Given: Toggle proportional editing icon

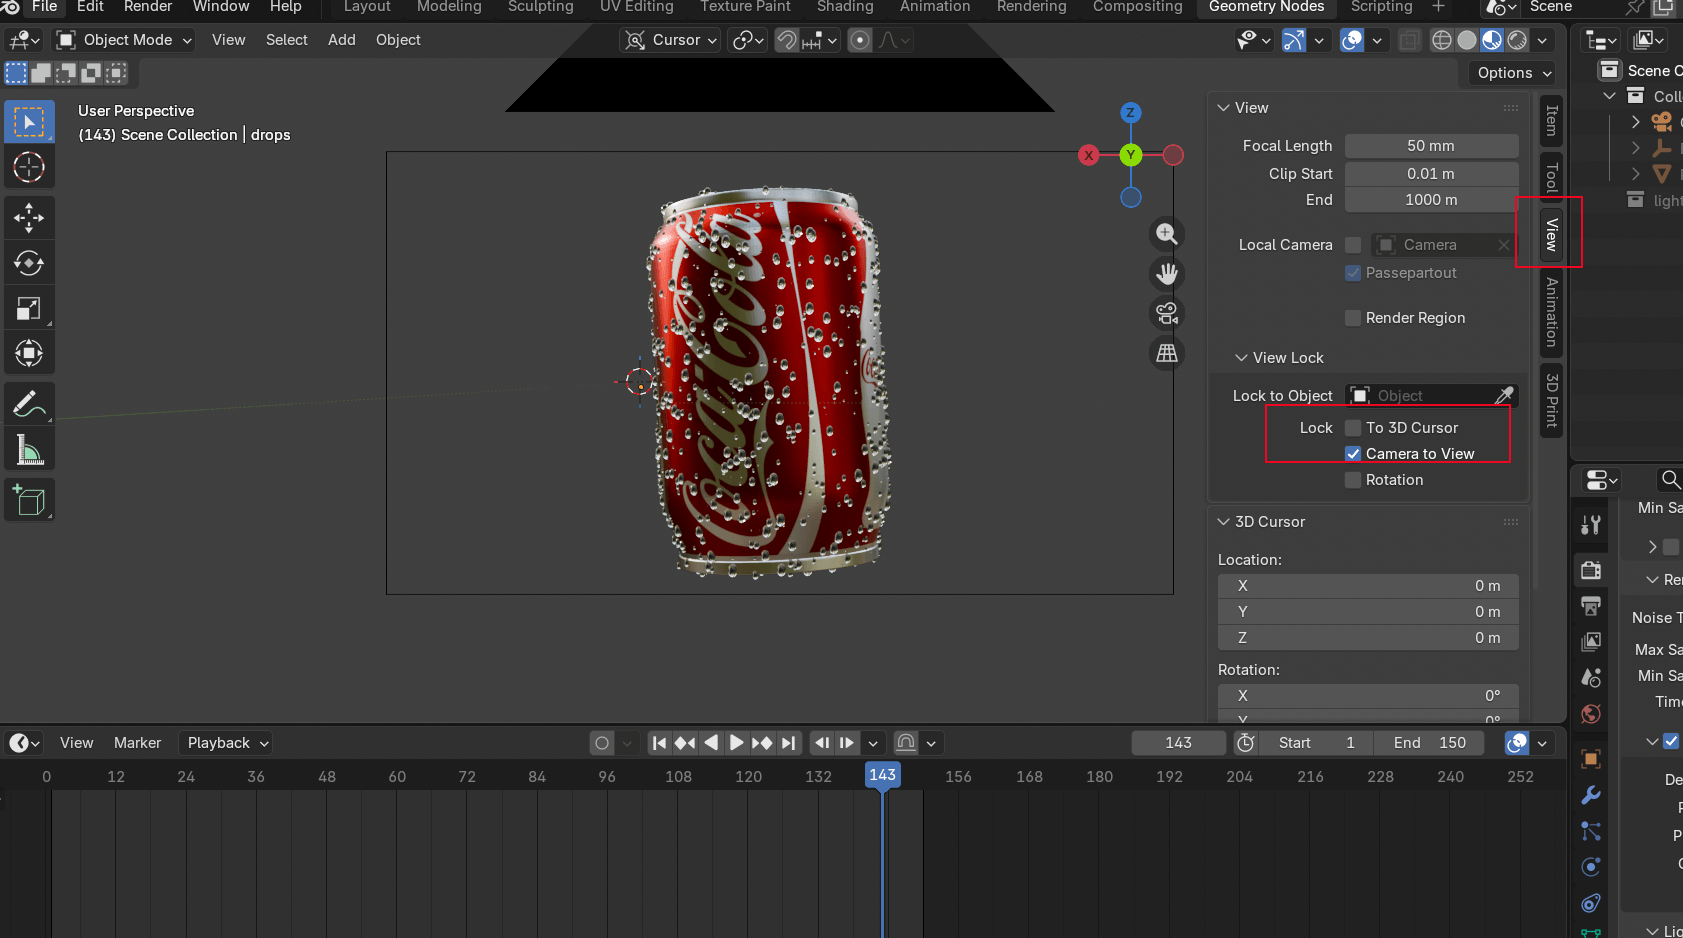Looking at the screenshot, I should (859, 40).
